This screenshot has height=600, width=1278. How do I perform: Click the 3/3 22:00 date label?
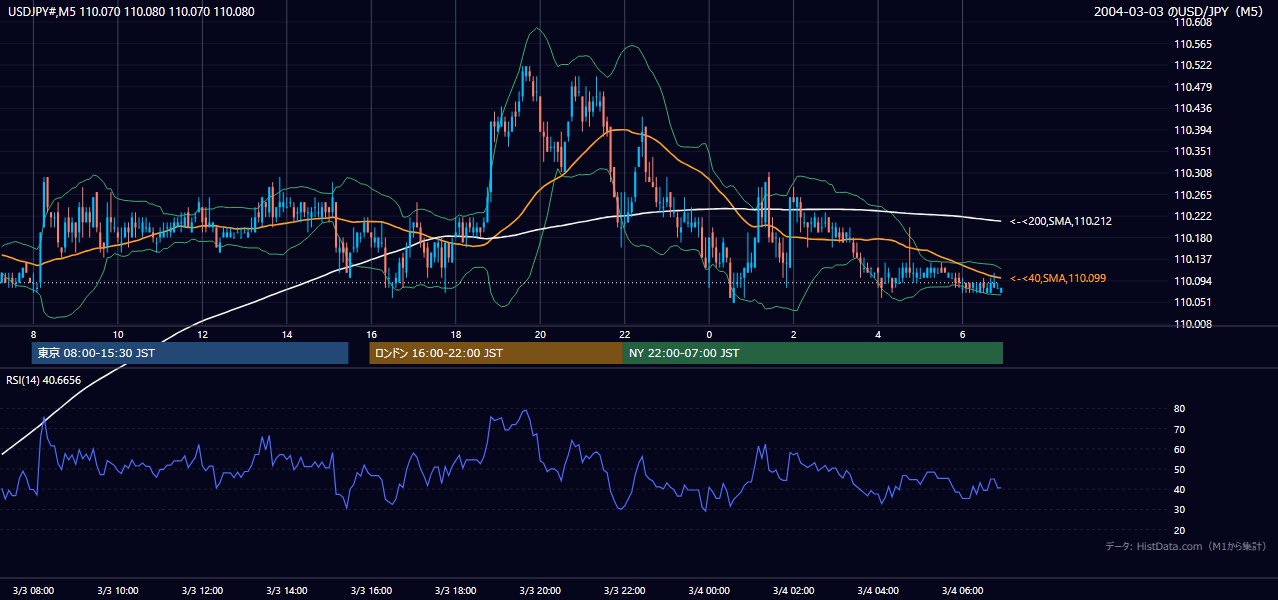click(624, 590)
